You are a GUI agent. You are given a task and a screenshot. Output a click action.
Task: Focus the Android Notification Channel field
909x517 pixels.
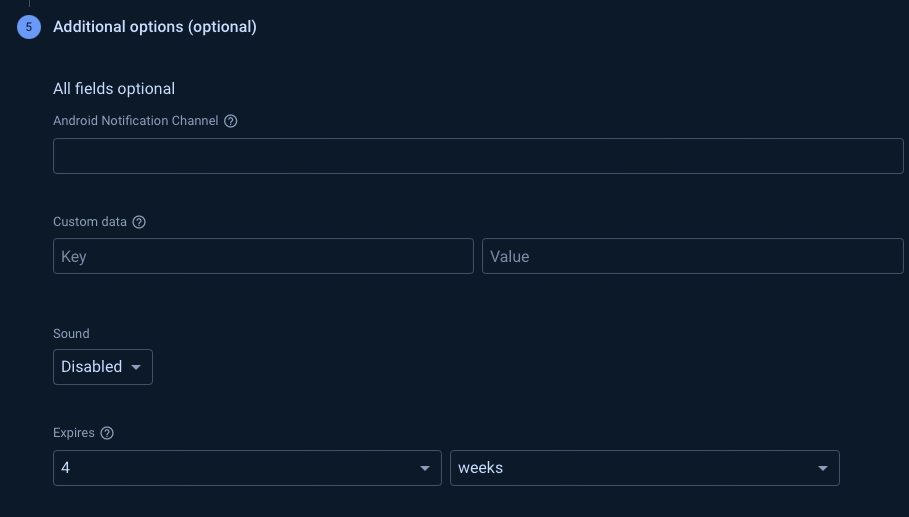click(x=478, y=156)
